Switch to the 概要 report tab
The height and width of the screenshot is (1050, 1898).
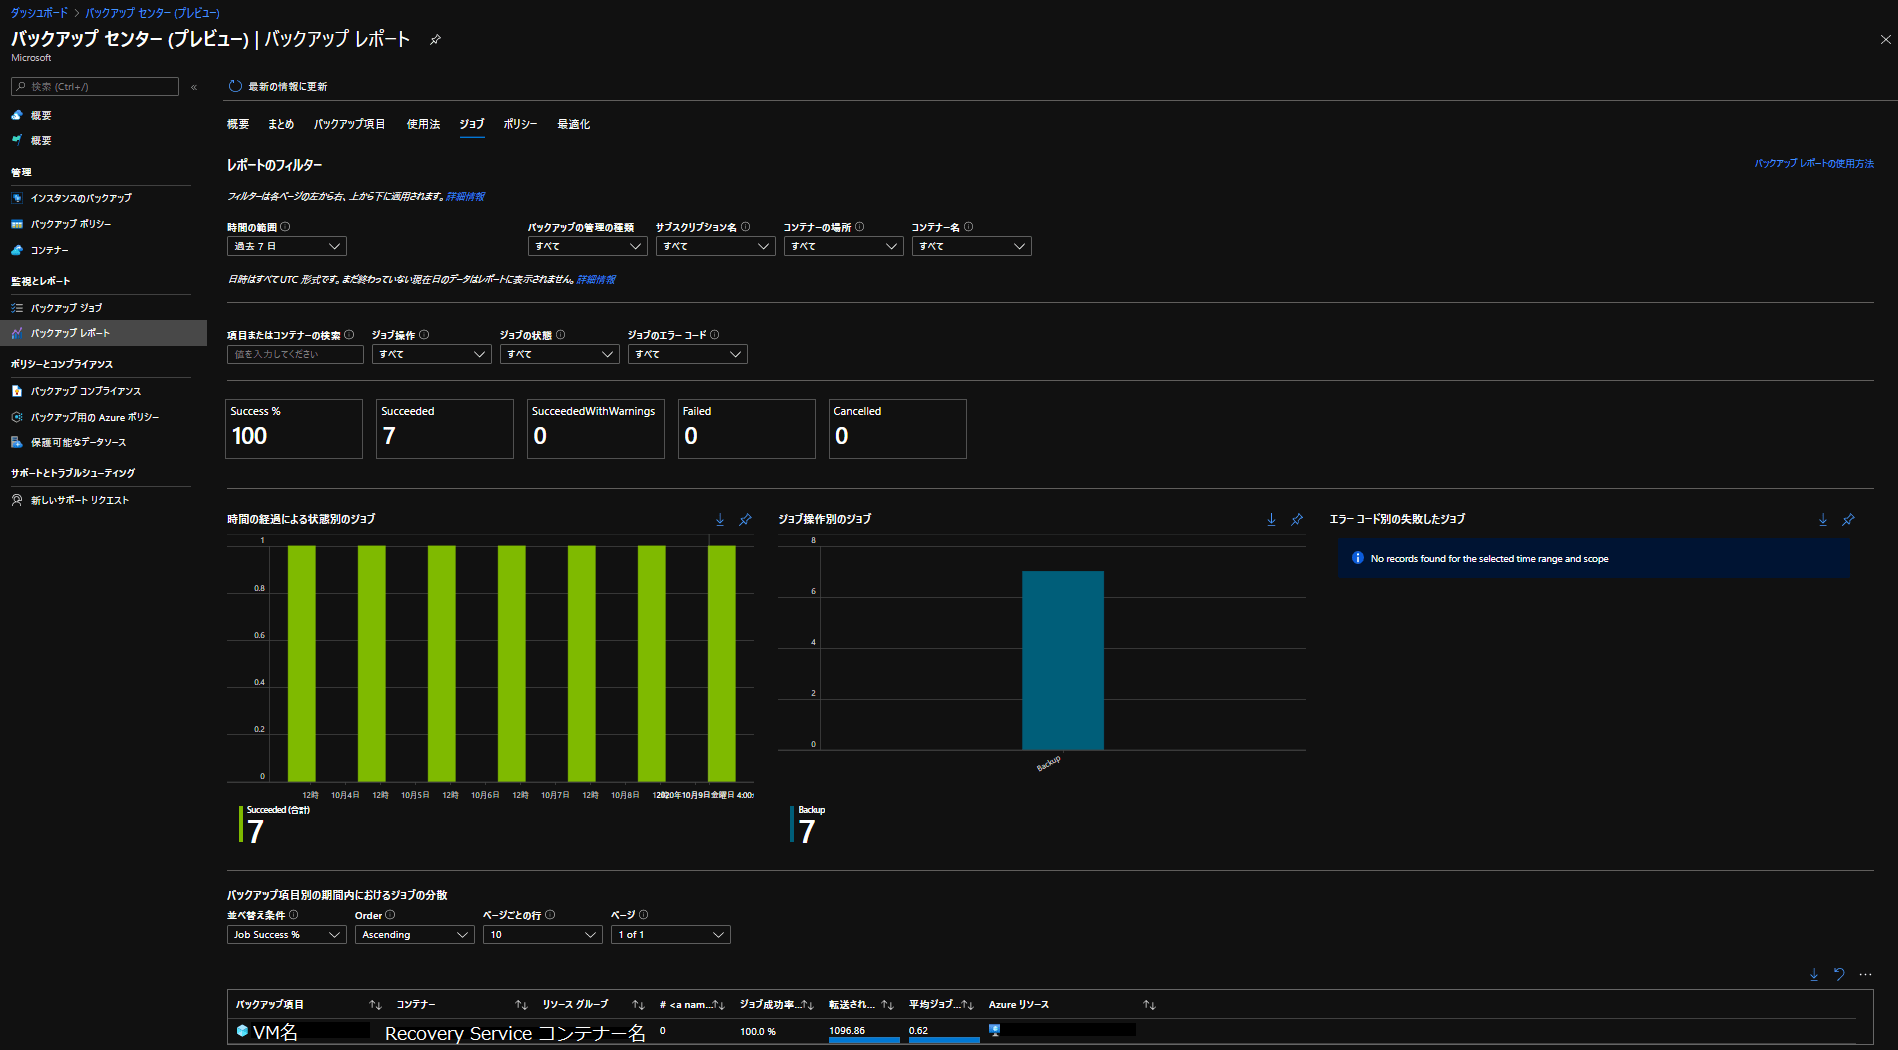[238, 124]
